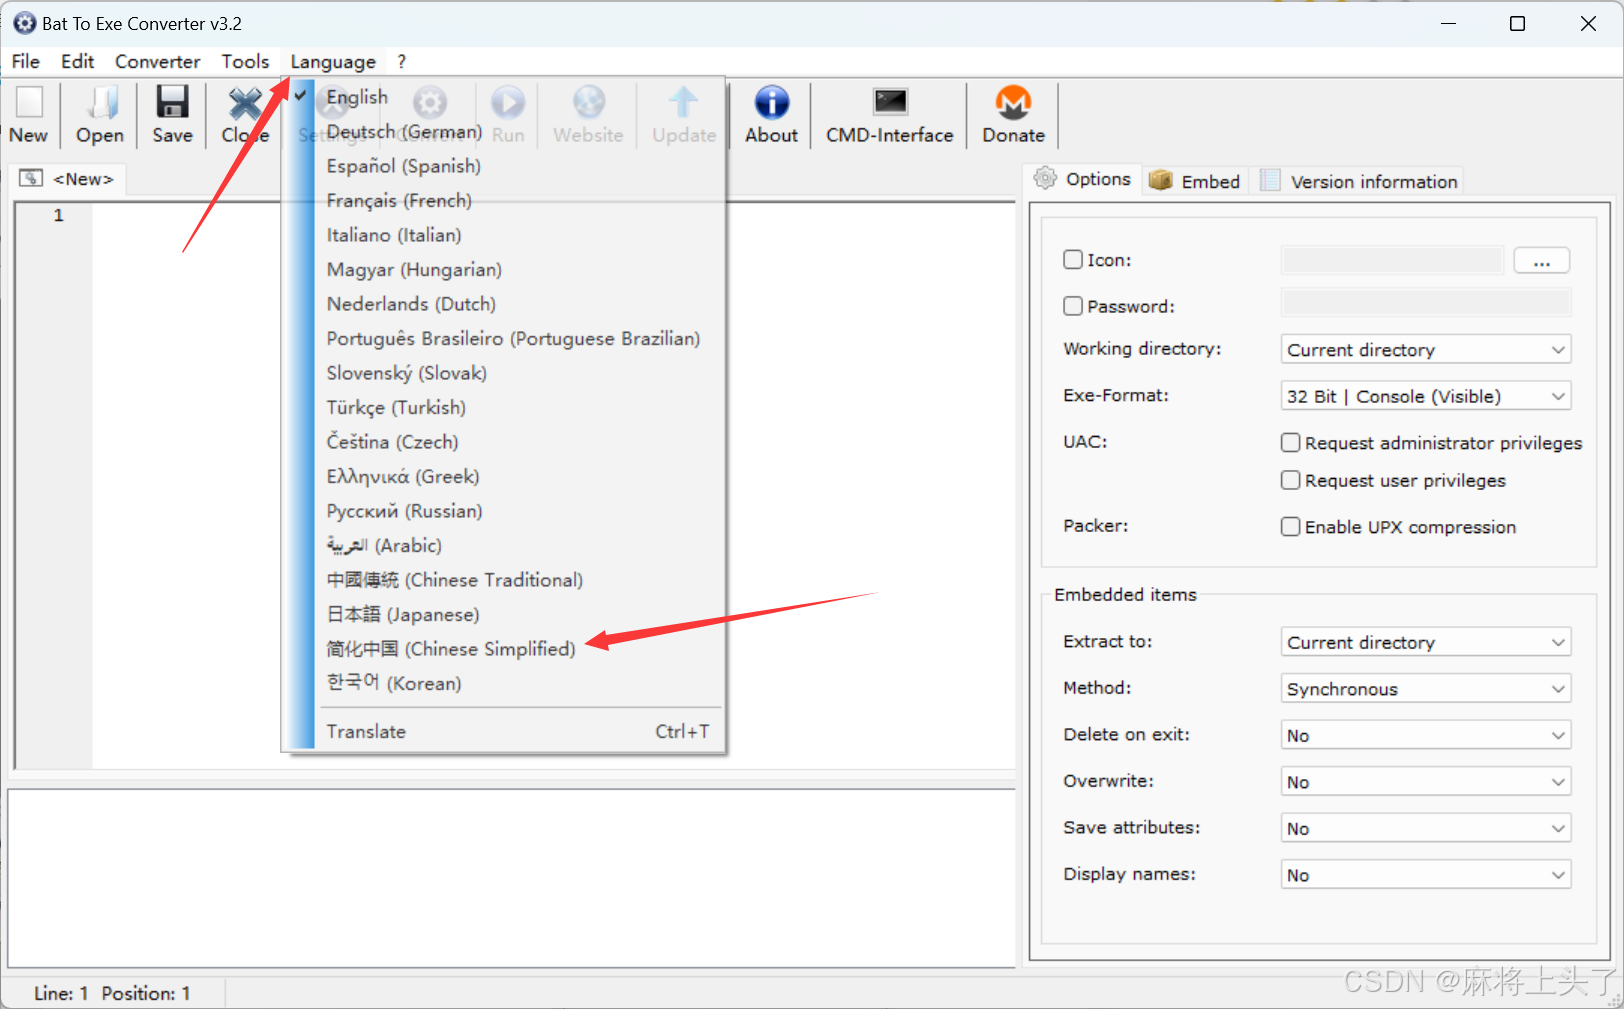Expand the Overwrite dropdown

click(1426, 782)
